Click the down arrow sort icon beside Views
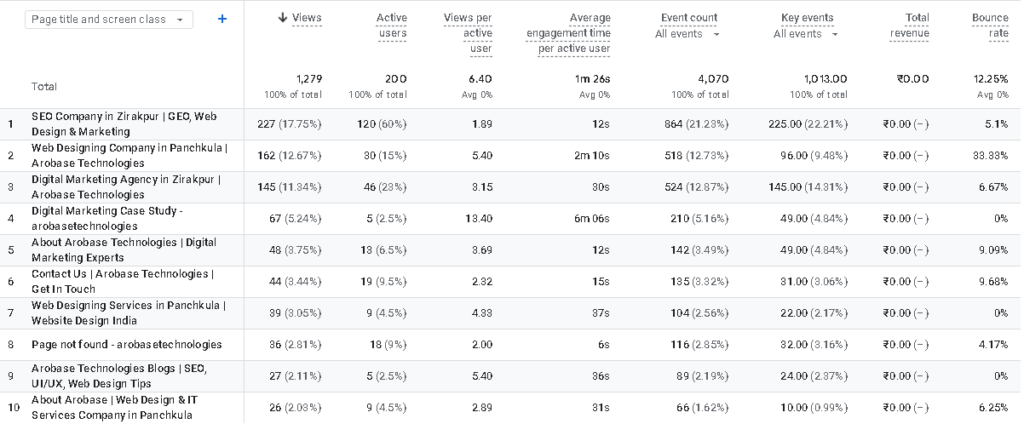This screenshot has height=441, width=1024. click(282, 18)
